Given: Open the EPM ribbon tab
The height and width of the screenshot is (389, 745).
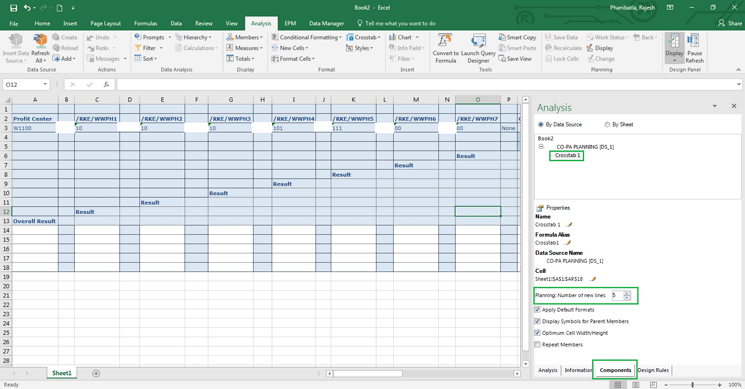Looking at the screenshot, I should click(290, 23).
